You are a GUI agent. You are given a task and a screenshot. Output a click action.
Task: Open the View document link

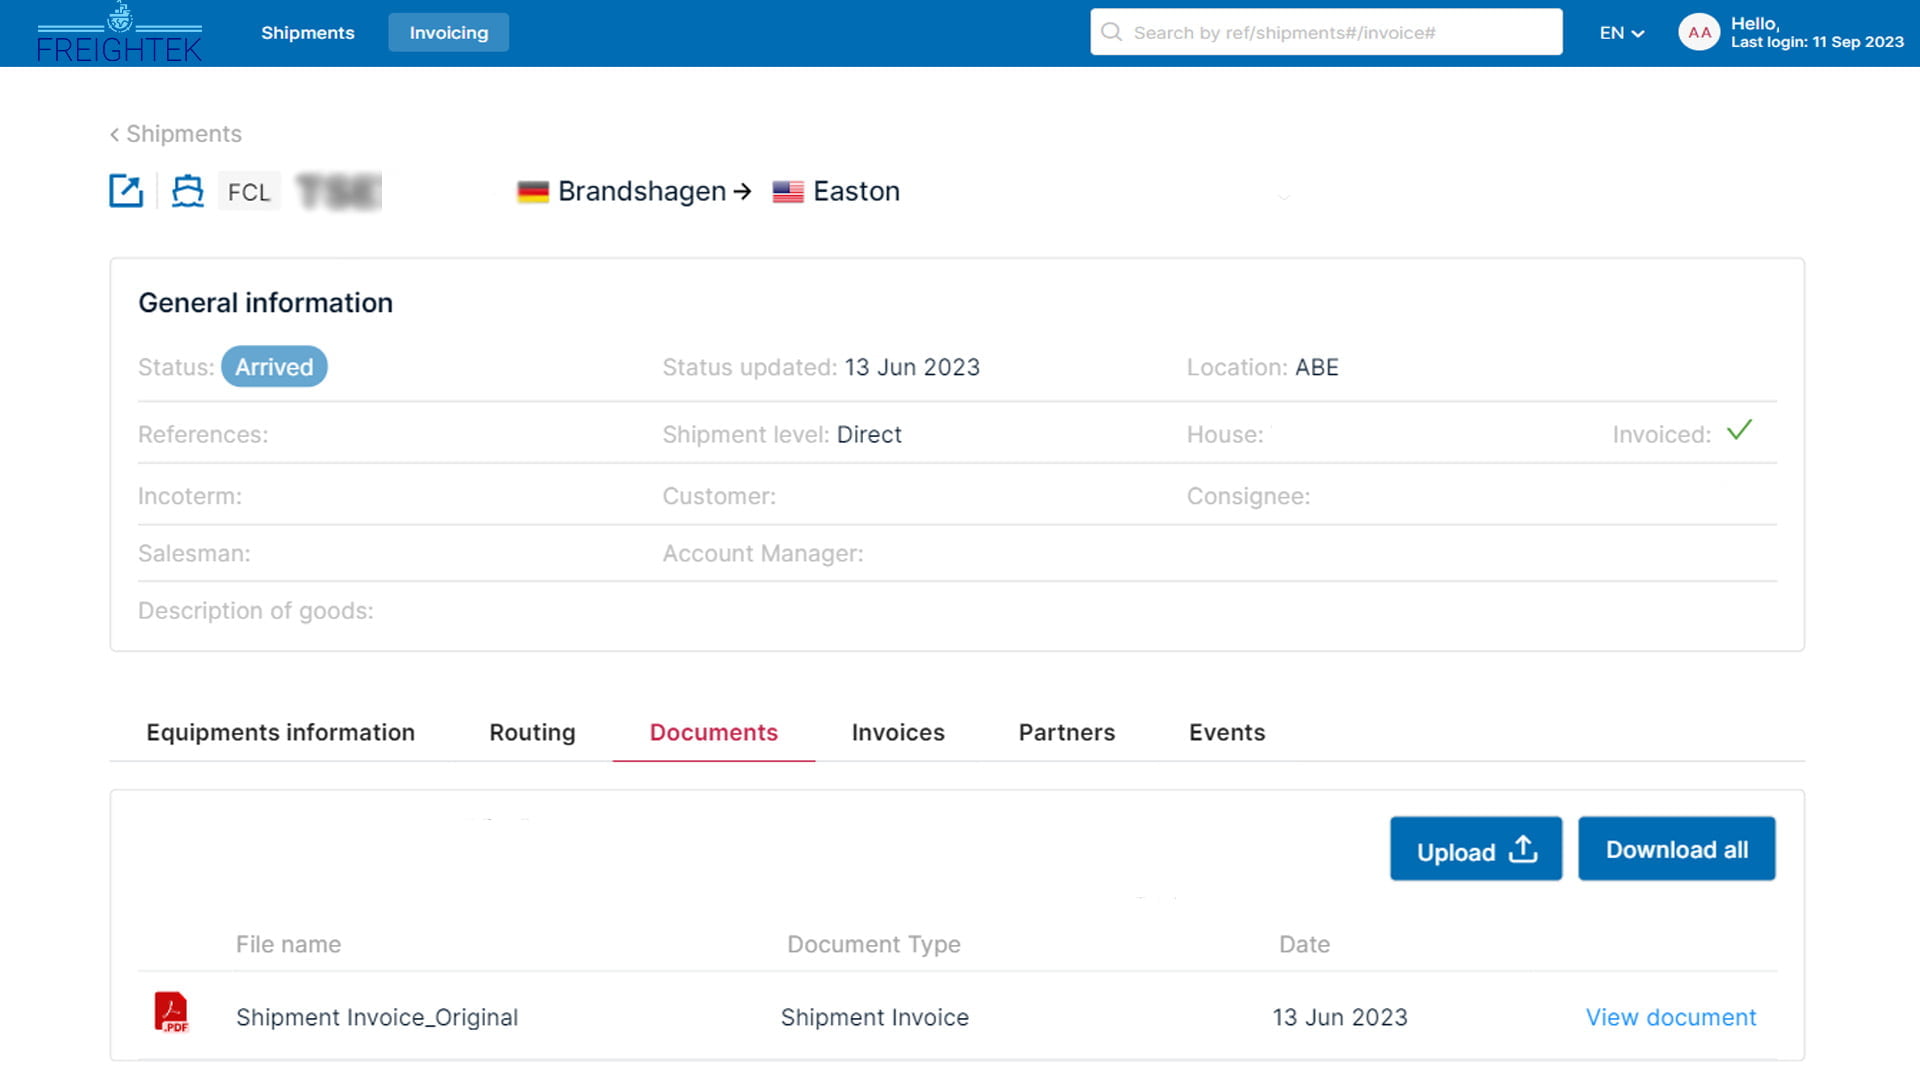point(1670,1017)
